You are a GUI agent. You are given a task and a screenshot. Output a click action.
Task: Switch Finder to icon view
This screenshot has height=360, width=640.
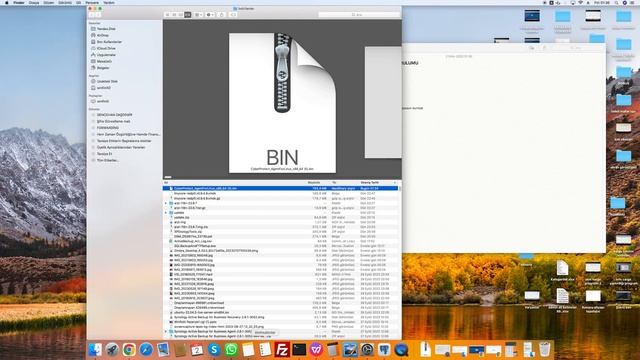click(167, 15)
